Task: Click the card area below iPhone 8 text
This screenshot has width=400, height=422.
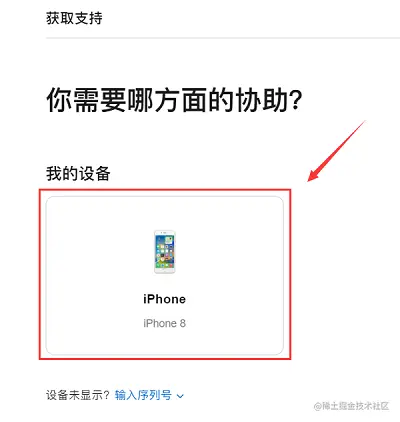Action: pos(165,343)
